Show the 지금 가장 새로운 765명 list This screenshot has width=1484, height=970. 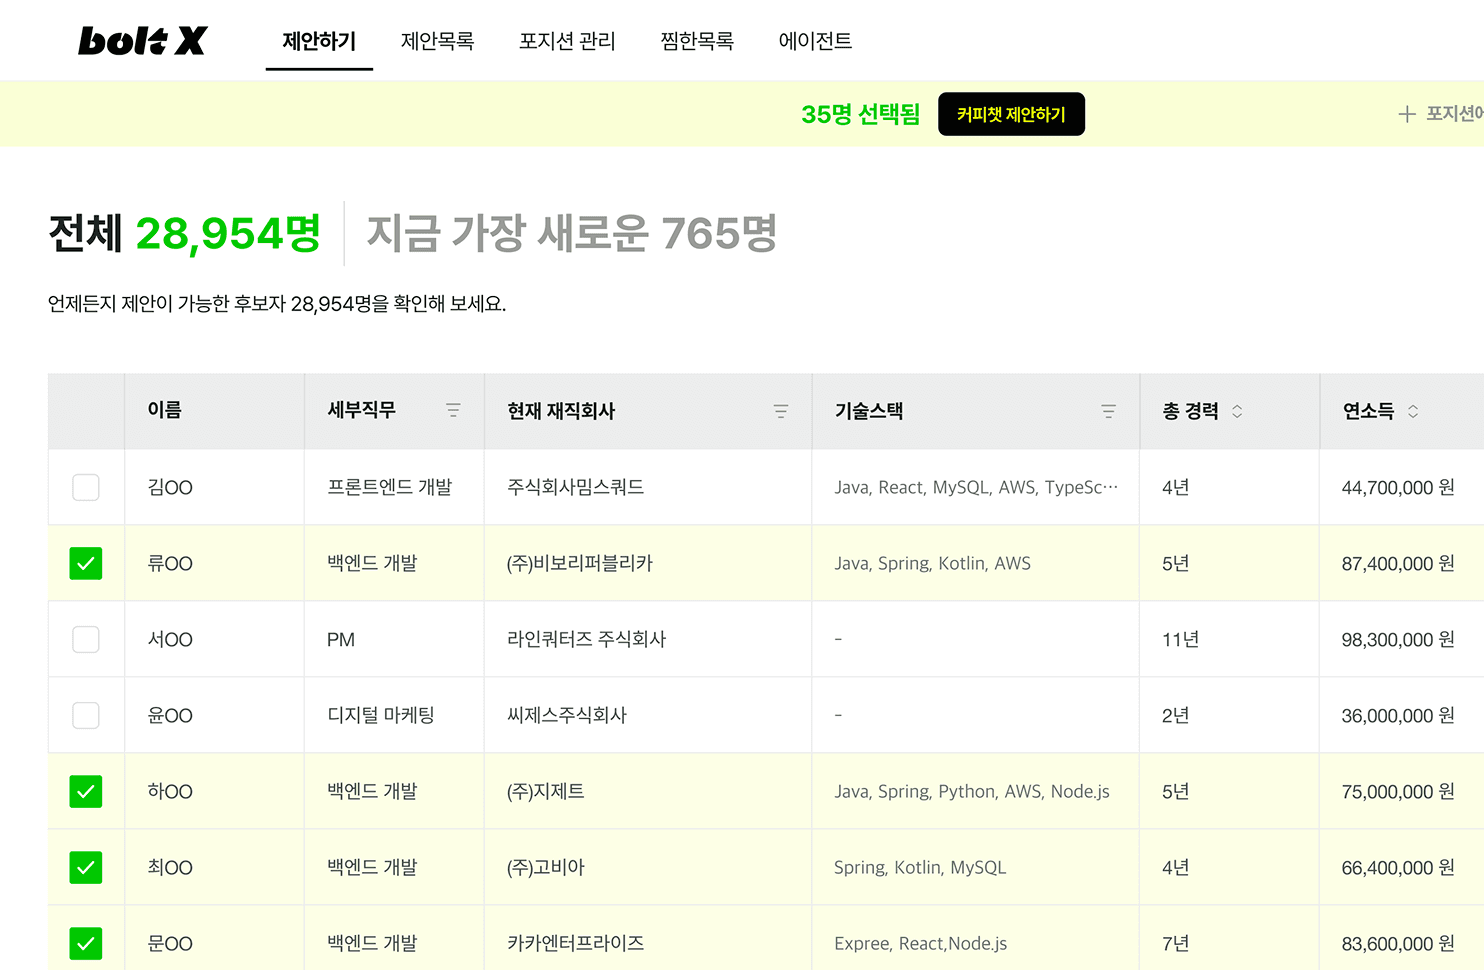coord(571,234)
